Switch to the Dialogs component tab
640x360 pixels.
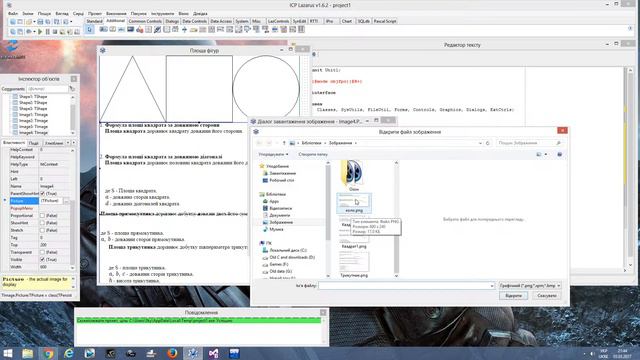coord(172,21)
